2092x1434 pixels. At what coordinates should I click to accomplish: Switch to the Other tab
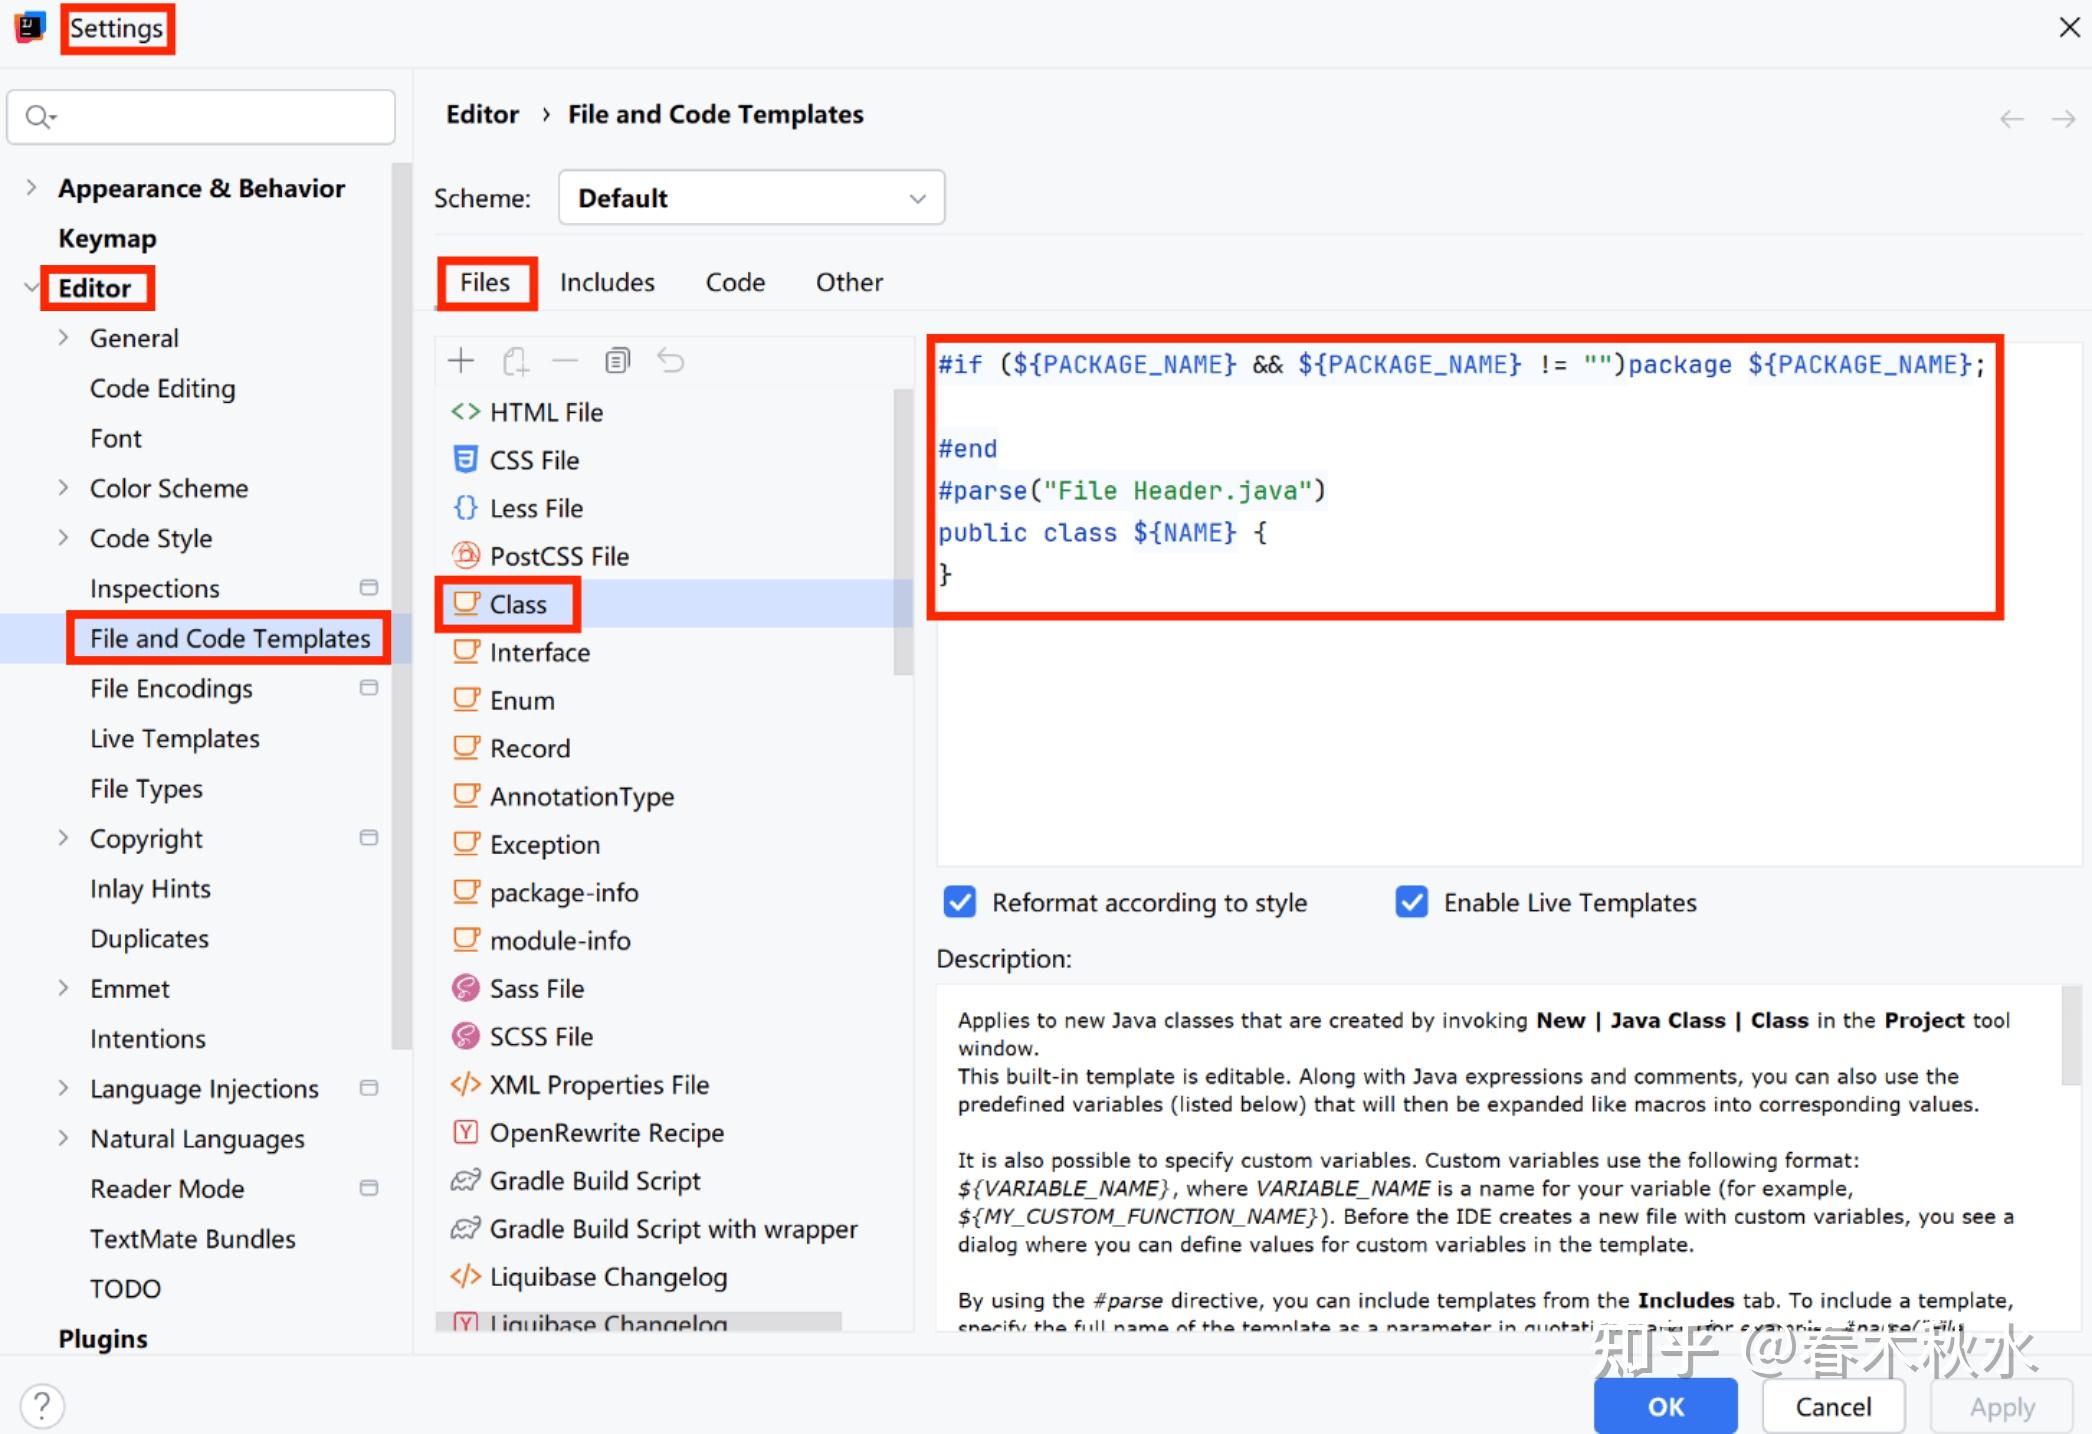click(849, 283)
